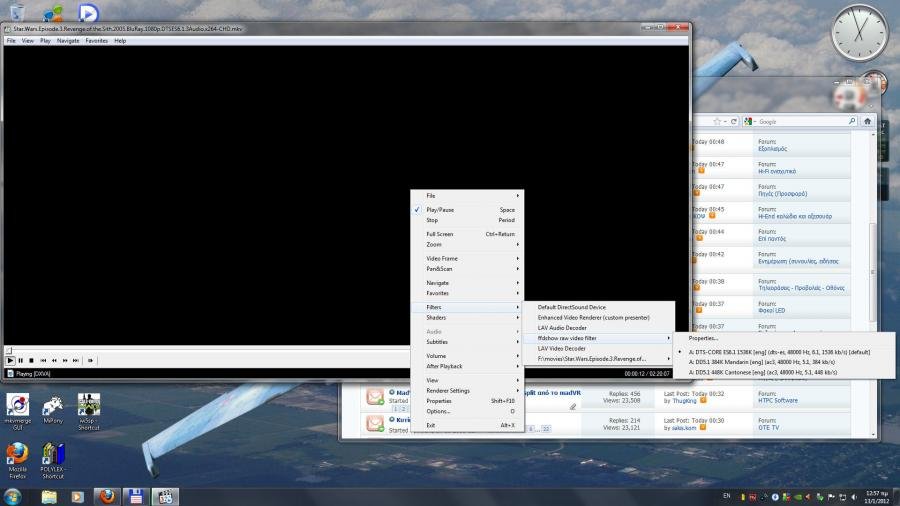Toggle the checked Play/Pause context menu item
Viewport: 900px width, 506px height.
(x=467, y=210)
